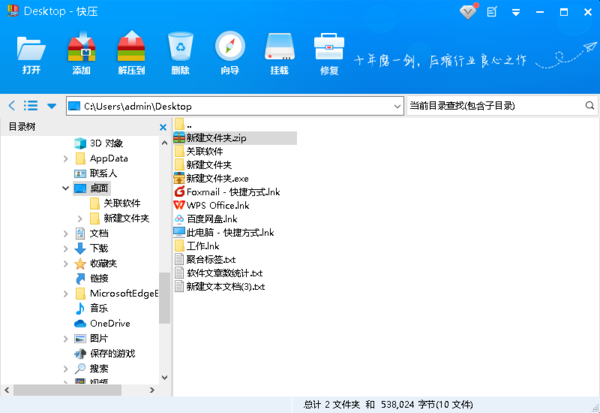Click tree scroll-up arrow

pos(165,143)
